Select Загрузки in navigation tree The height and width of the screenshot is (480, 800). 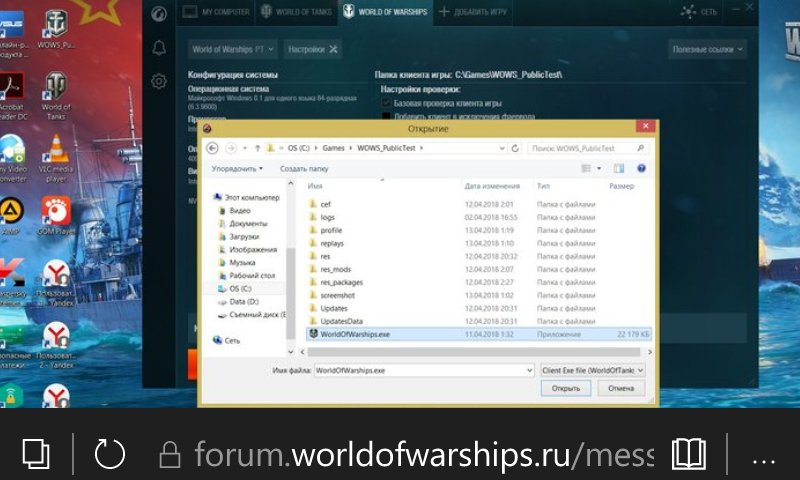click(239, 237)
